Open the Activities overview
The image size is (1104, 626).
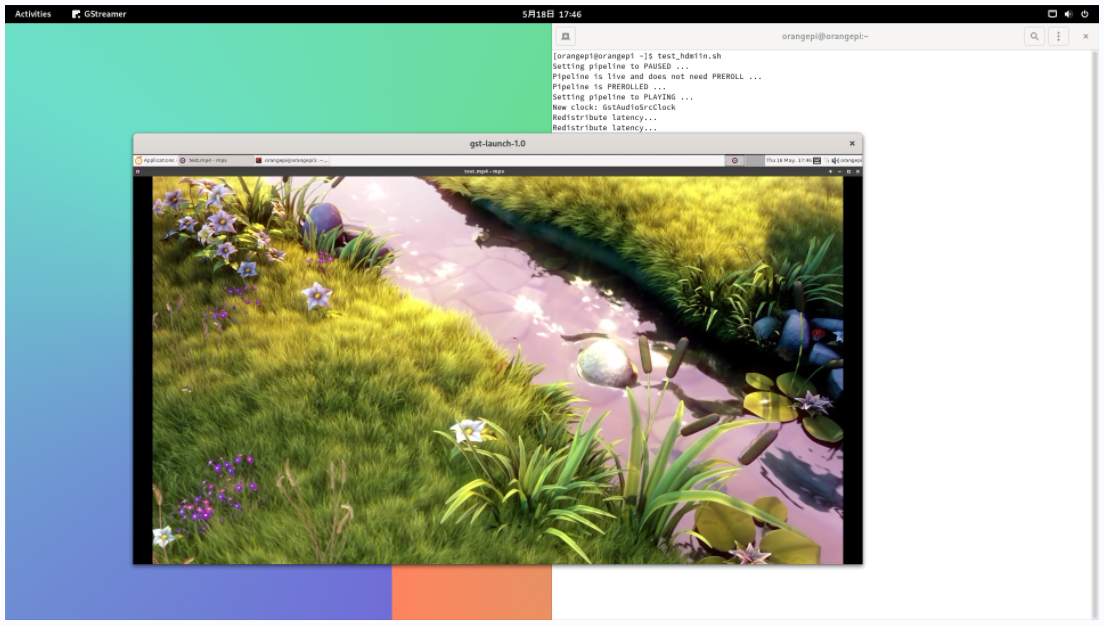32,14
